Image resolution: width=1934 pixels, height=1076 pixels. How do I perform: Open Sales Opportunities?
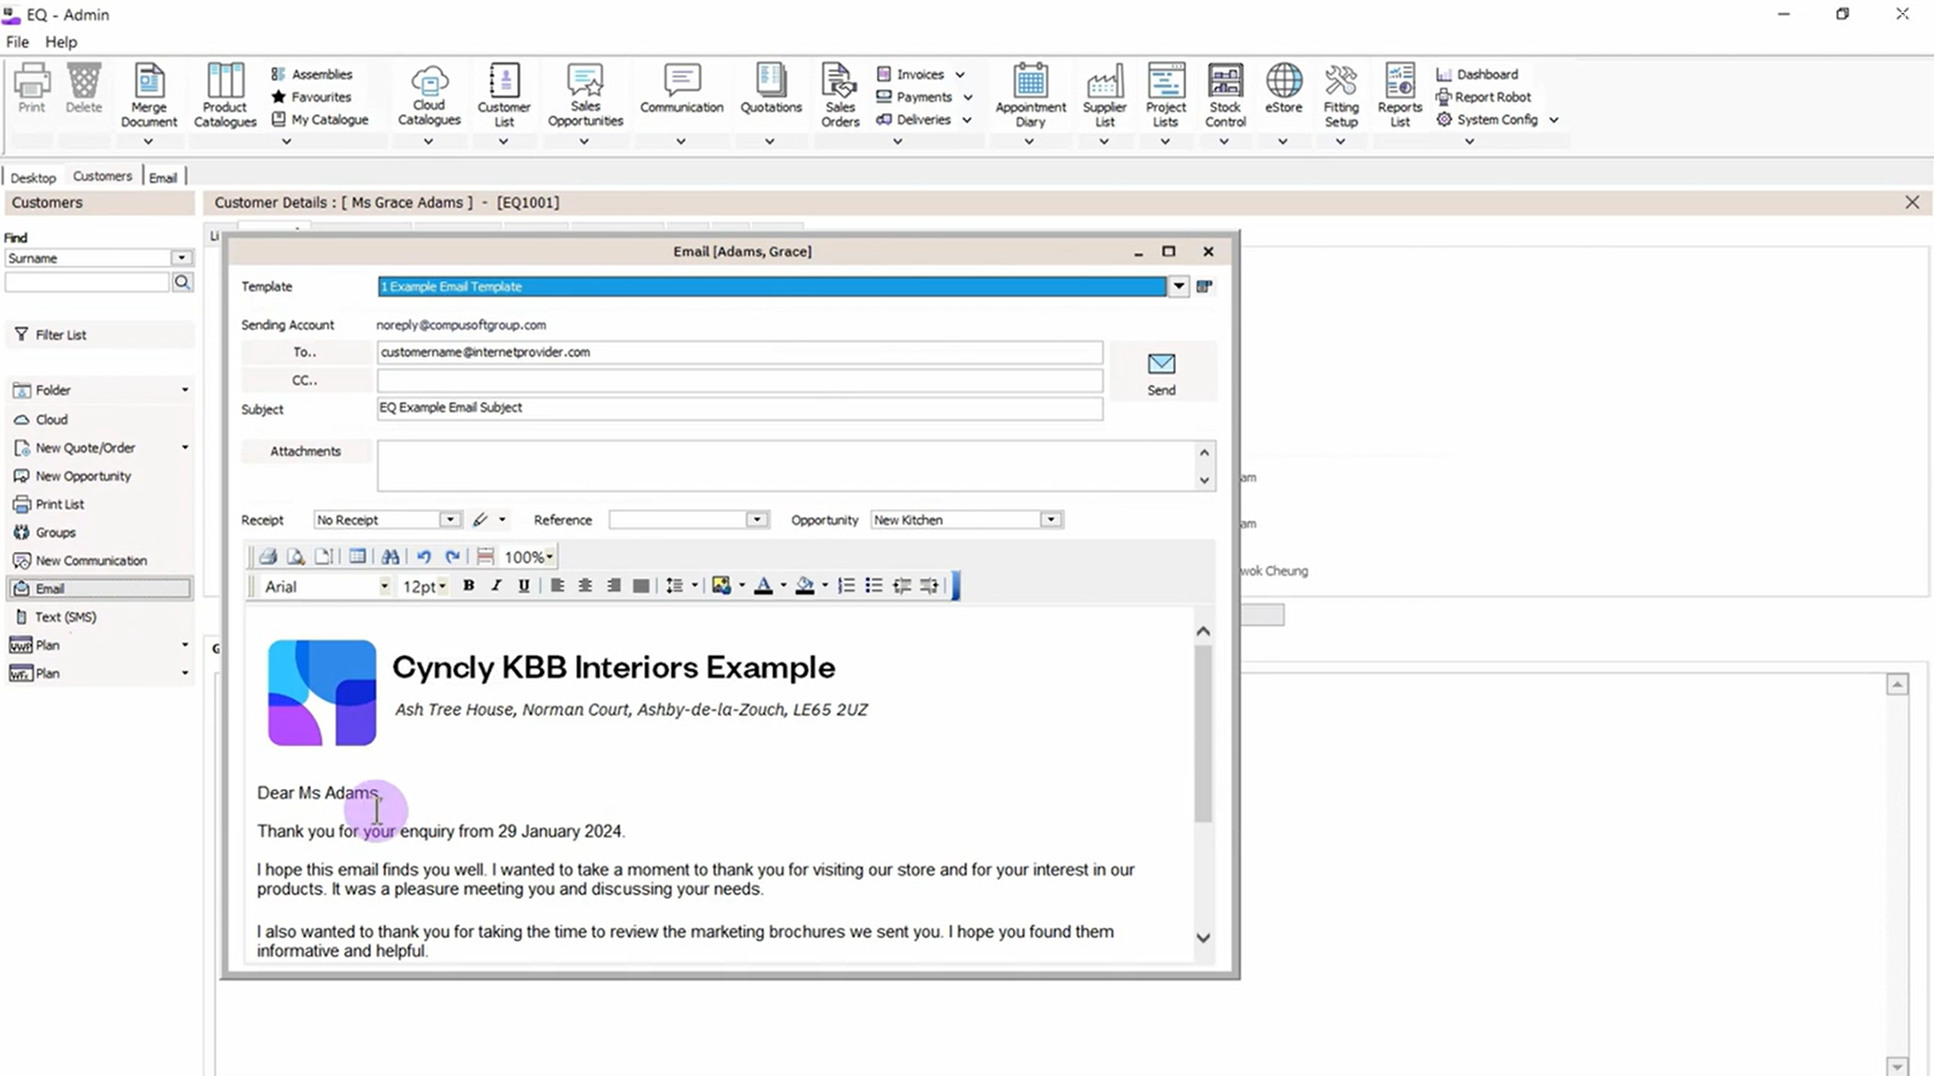point(585,96)
